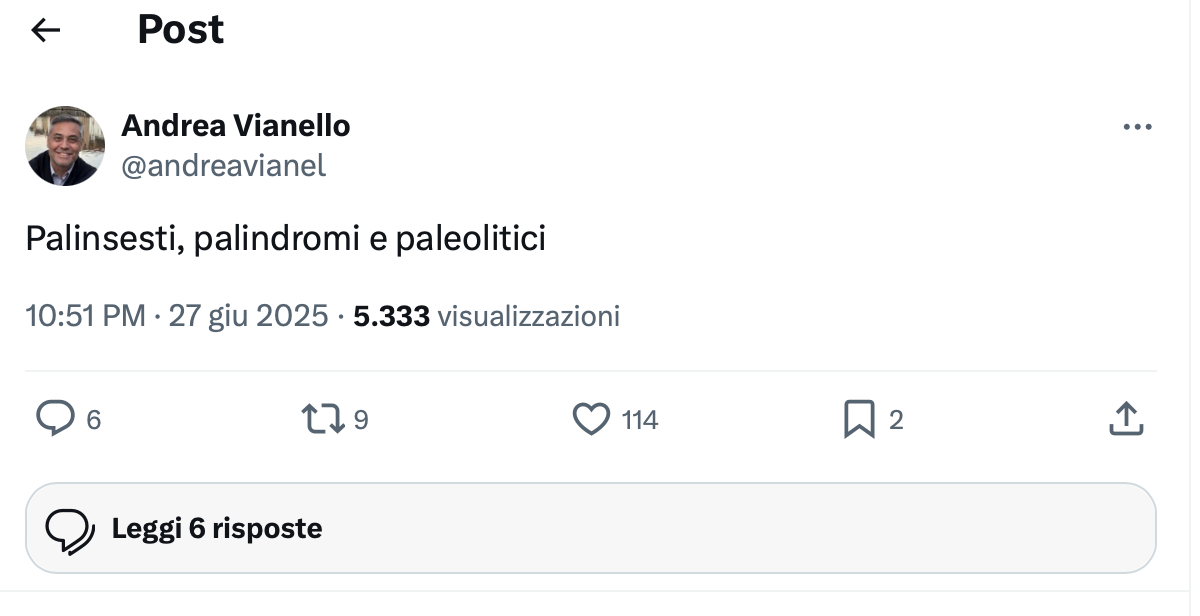Screen dimensions: 1200x616
Task: Click the reply speech bubble icon
Action: [55, 419]
